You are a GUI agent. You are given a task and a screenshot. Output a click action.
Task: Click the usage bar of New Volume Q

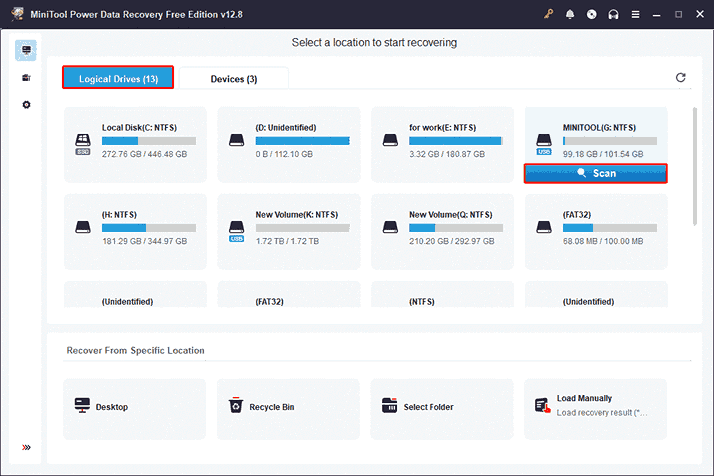[456, 228]
